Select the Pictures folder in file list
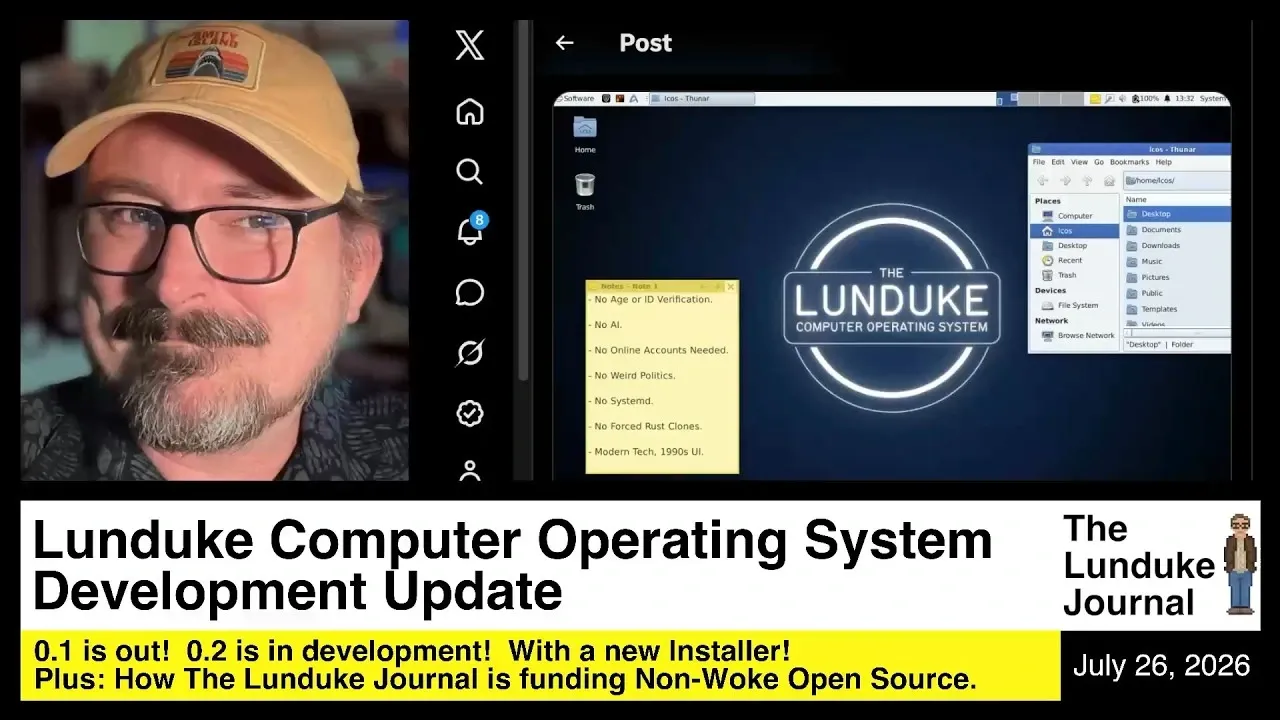 pos(1176,278)
